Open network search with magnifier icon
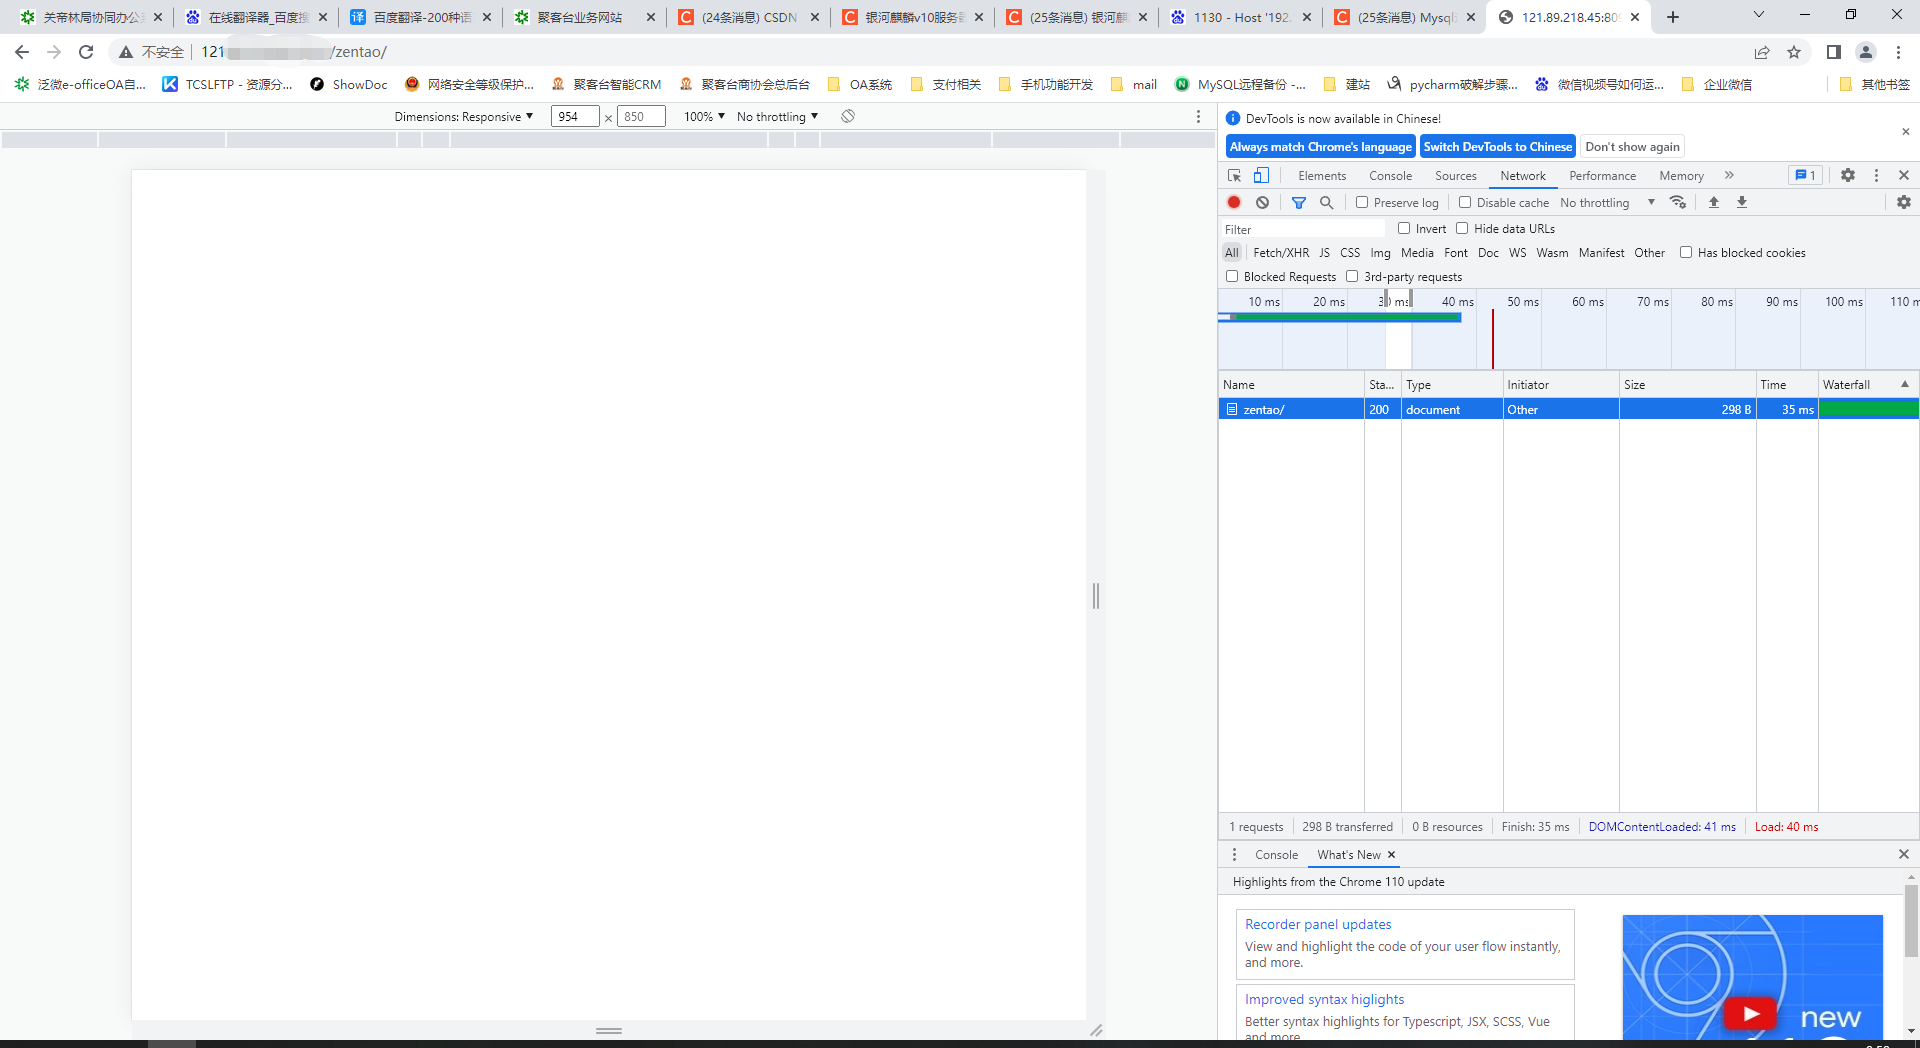Image resolution: width=1920 pixels, height=1048 pixels. click(x=1327, y=202)
